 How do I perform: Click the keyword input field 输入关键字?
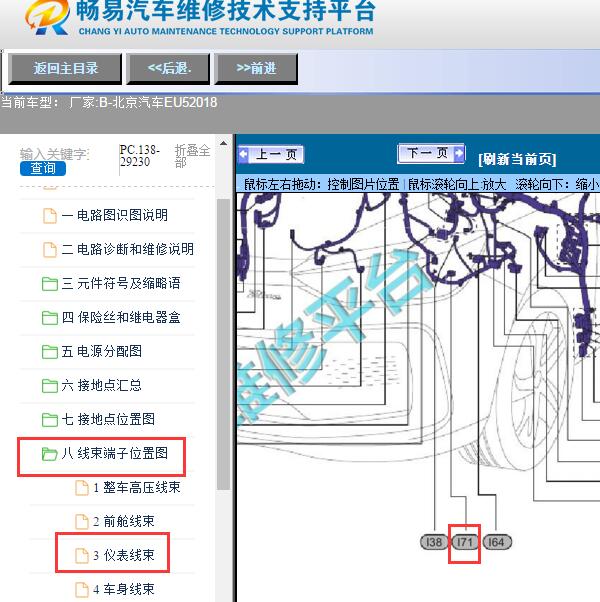click(54, 154)
